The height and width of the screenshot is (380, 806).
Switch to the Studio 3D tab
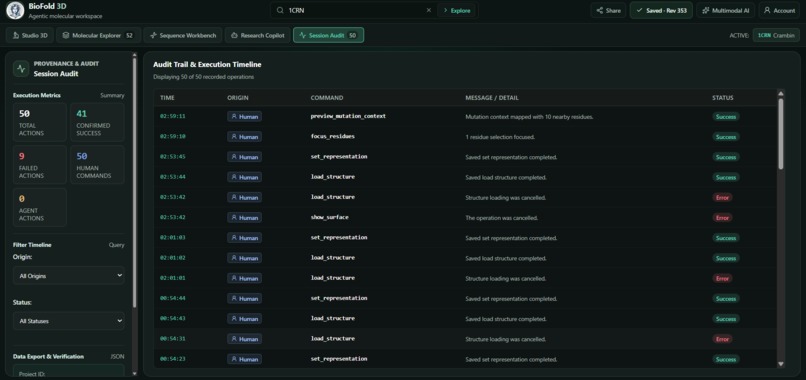click(x=30, y=35)
